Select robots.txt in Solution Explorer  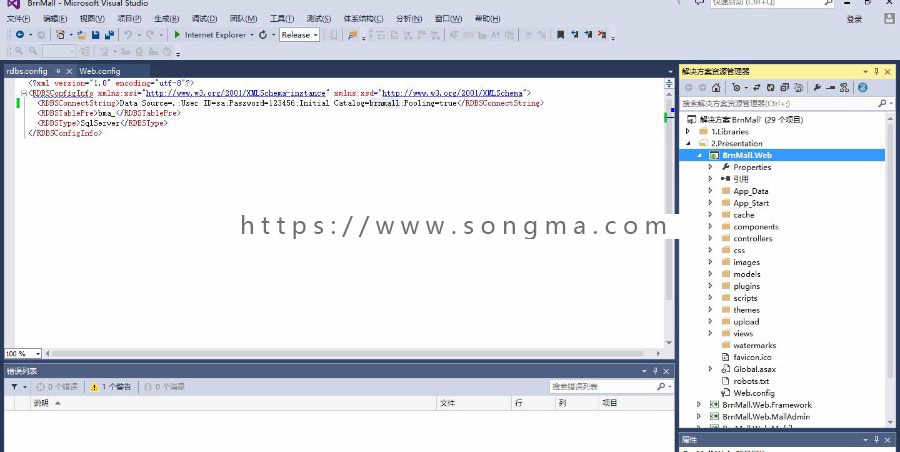[751, 381]
